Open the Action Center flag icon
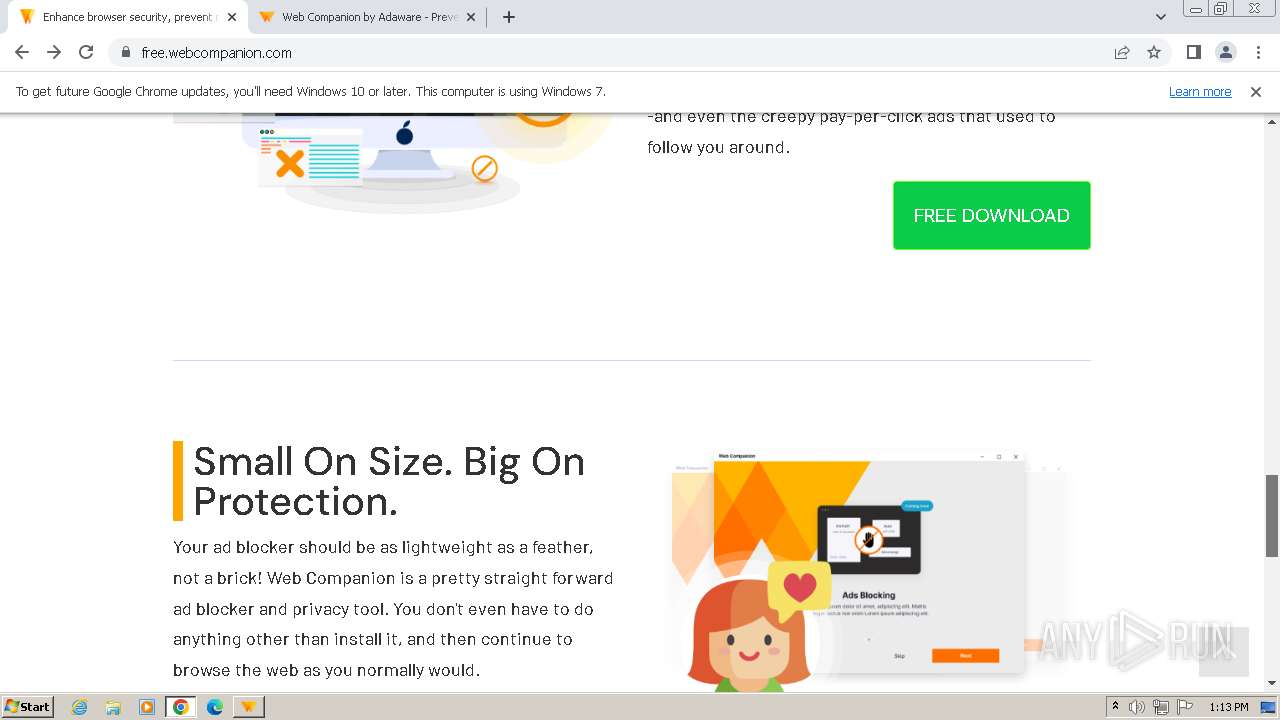Image resolution: width=1280 pixels, height=720 pixels. click(1184, 707)
